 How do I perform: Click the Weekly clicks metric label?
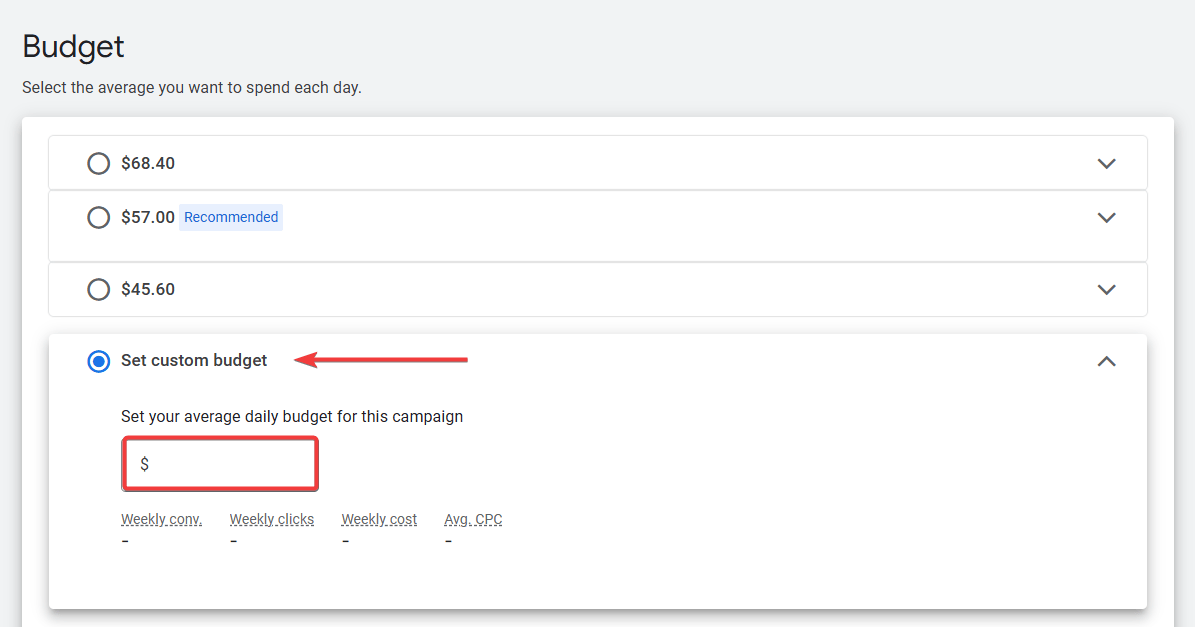pos(271,519)
